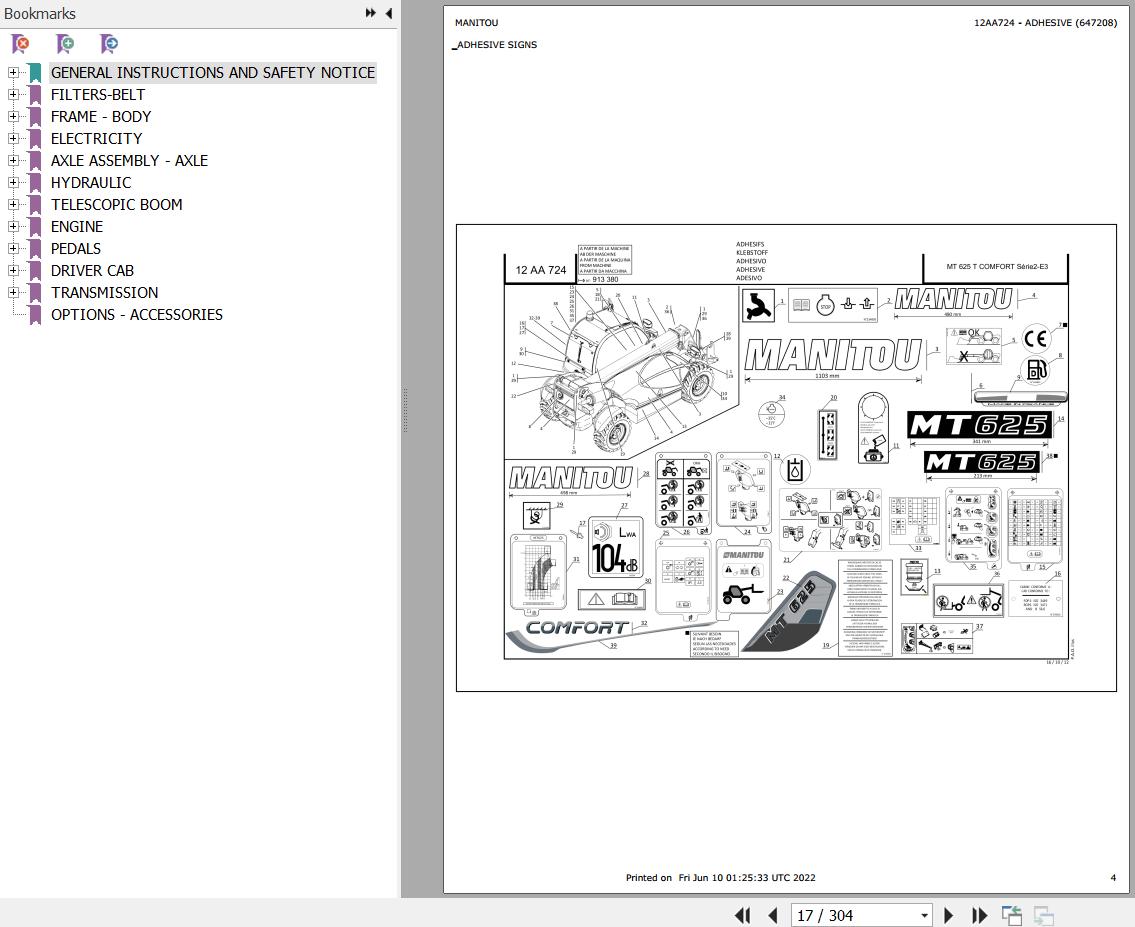1135x927 pixels.
Task: Click the MANITOU header text on the page
Action: click(x=476, y=22)
